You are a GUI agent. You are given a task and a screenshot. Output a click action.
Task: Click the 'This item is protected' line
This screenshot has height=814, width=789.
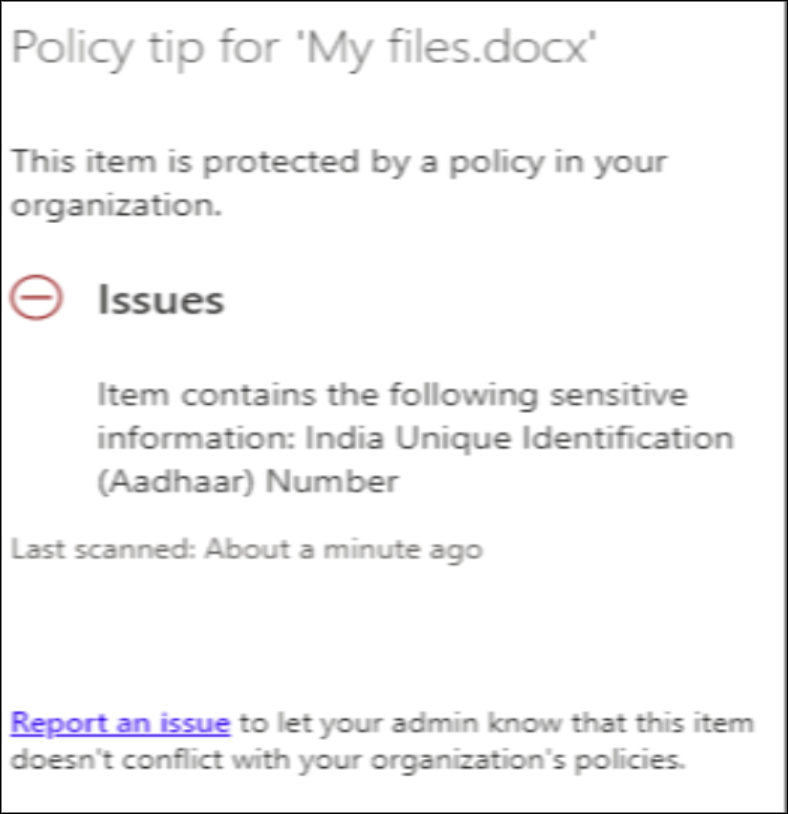(339, 162)
